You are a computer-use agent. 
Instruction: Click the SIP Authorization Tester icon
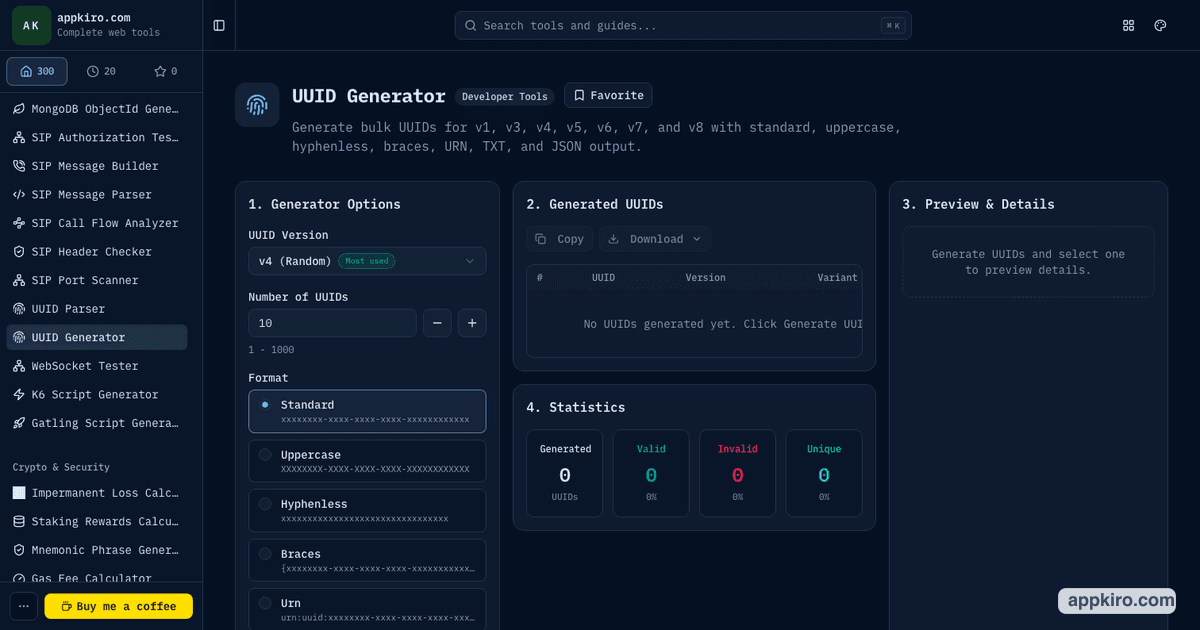coord(19,137)
